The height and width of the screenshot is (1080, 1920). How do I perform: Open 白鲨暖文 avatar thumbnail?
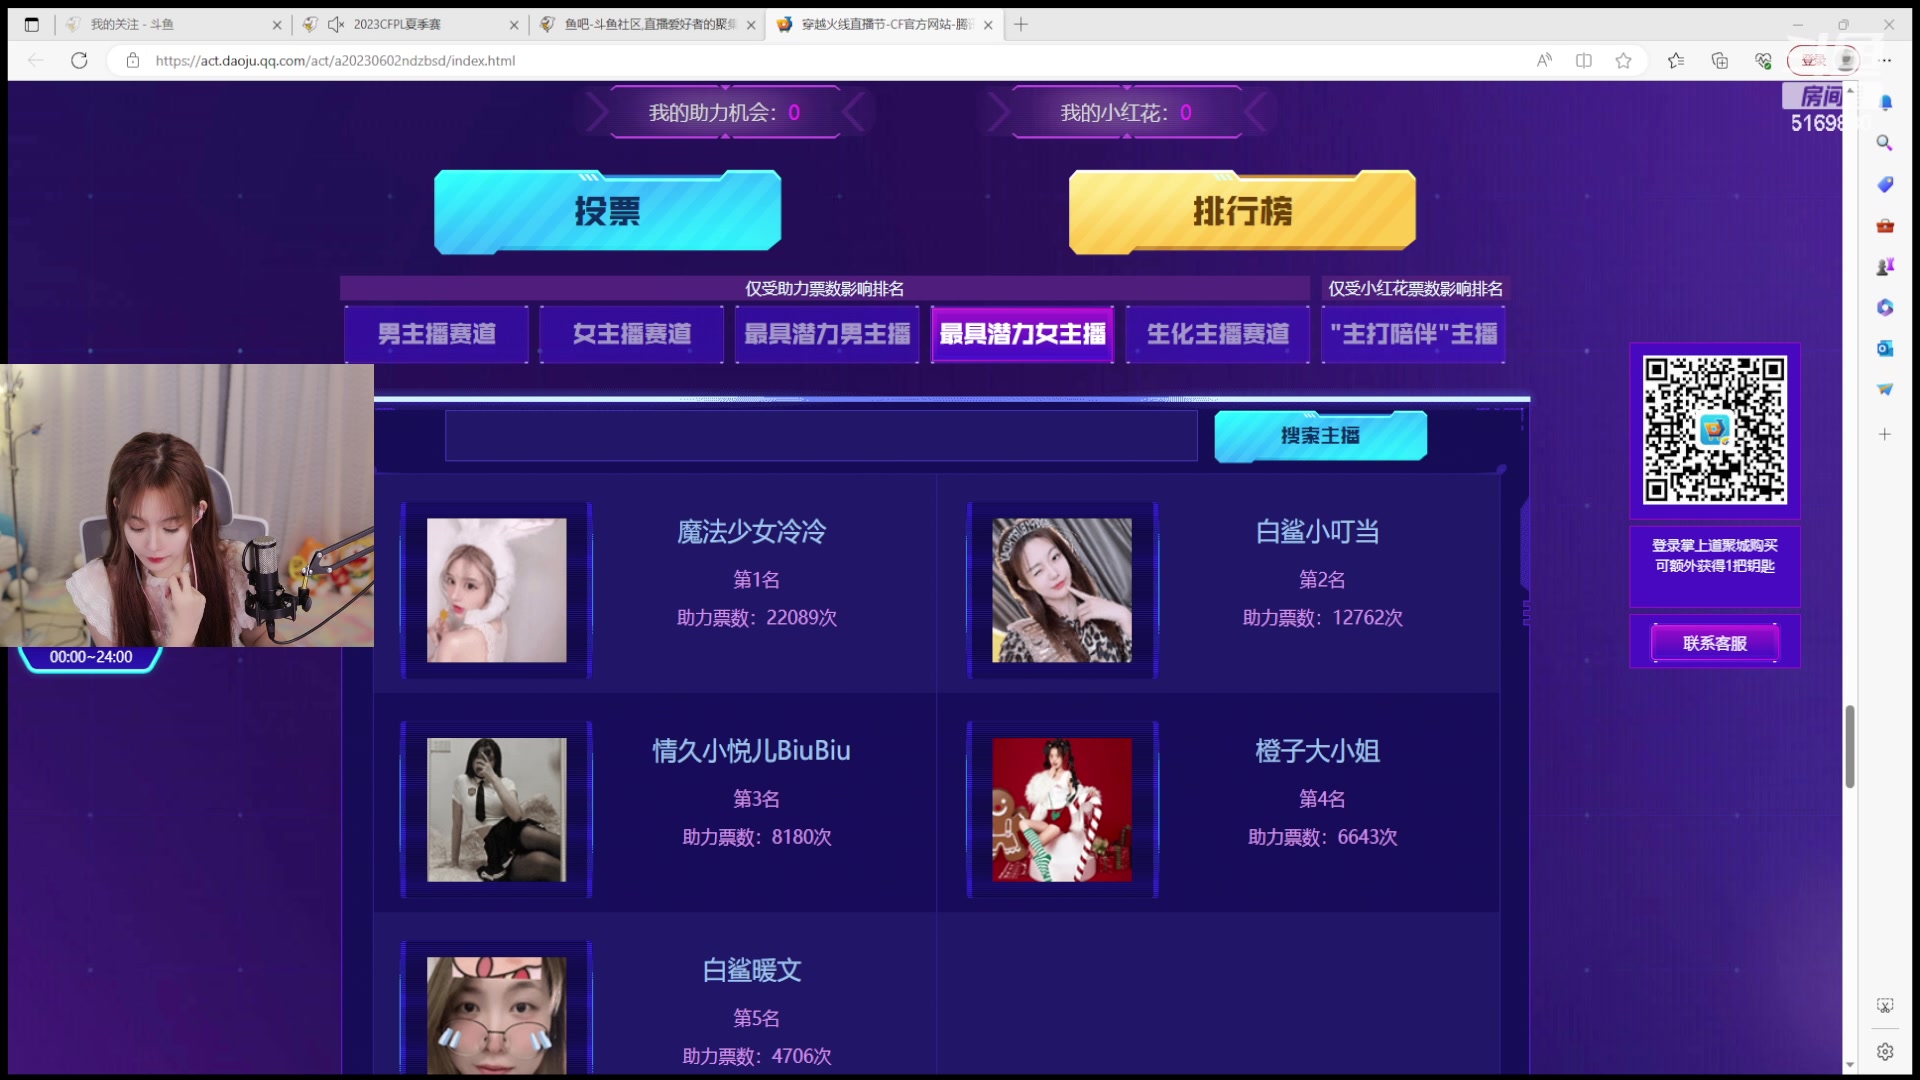[x=497, y=1015]
